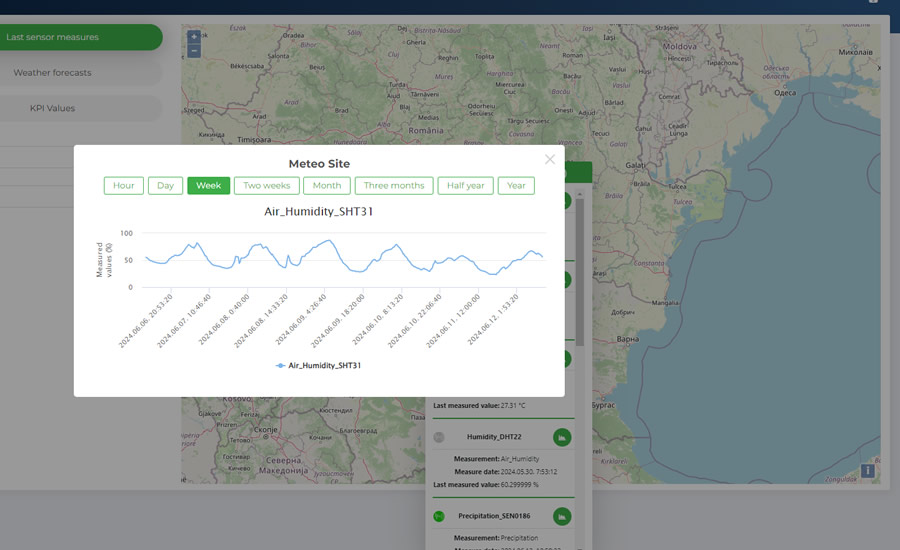This screenshot has height=550, width=900.
Task: Switch range to Month
Action: 327,186
